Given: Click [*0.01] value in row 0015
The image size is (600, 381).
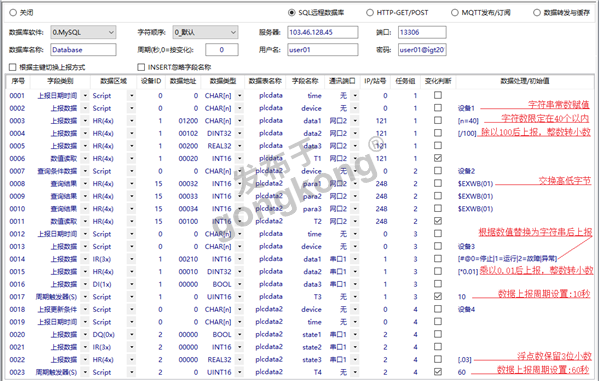Looking at the screenshot, I should 468,272.
